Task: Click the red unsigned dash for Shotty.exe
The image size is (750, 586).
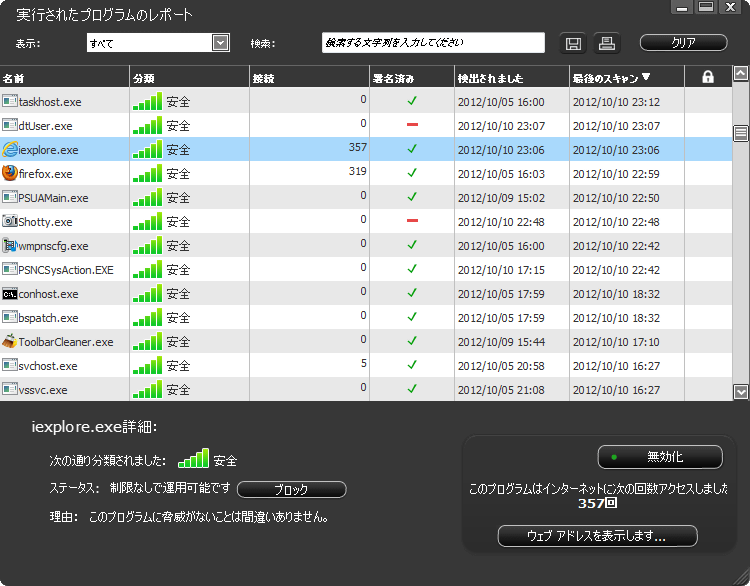Action: coord(412,221)
